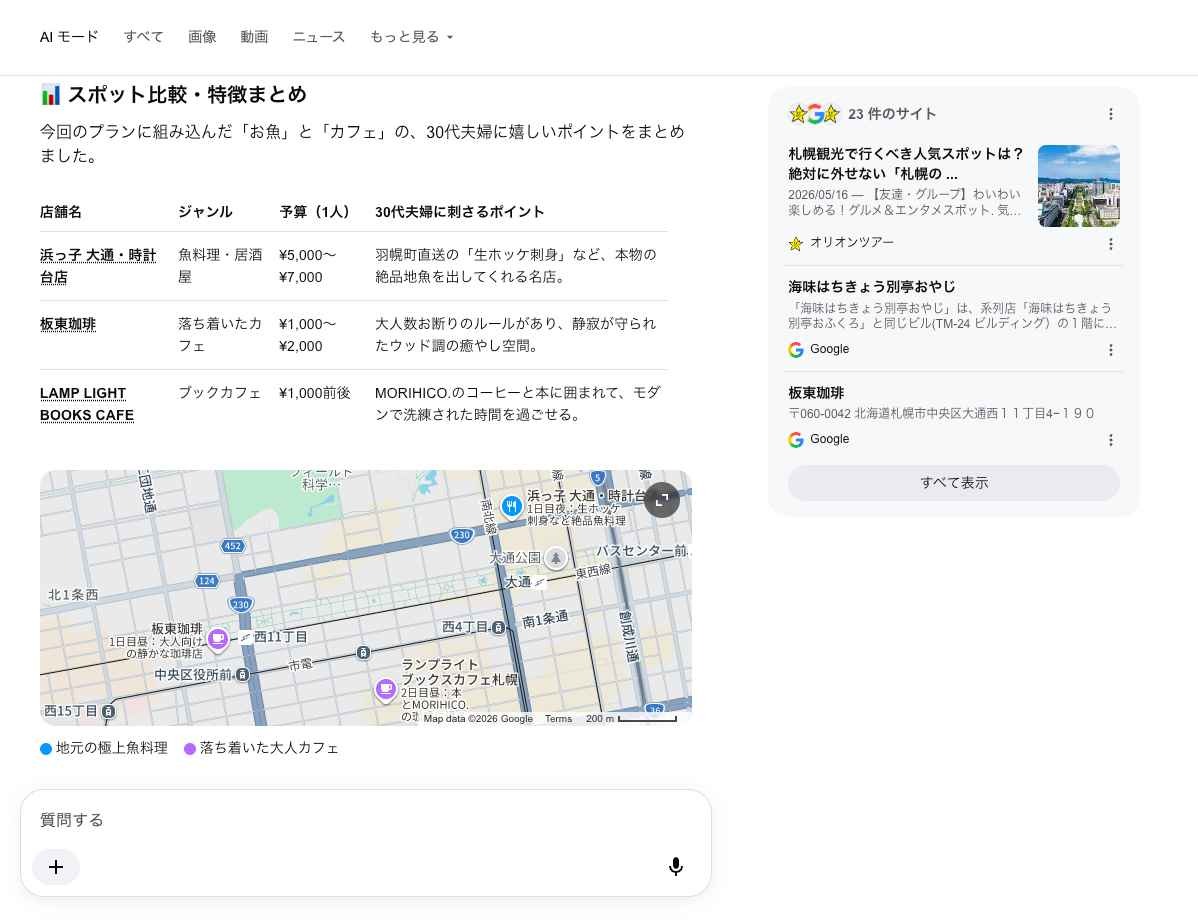The height and width of the screenshot is (920, 1198).
Task: Click the Map data ©2026 Google text
Action: [x=478, y=719]
